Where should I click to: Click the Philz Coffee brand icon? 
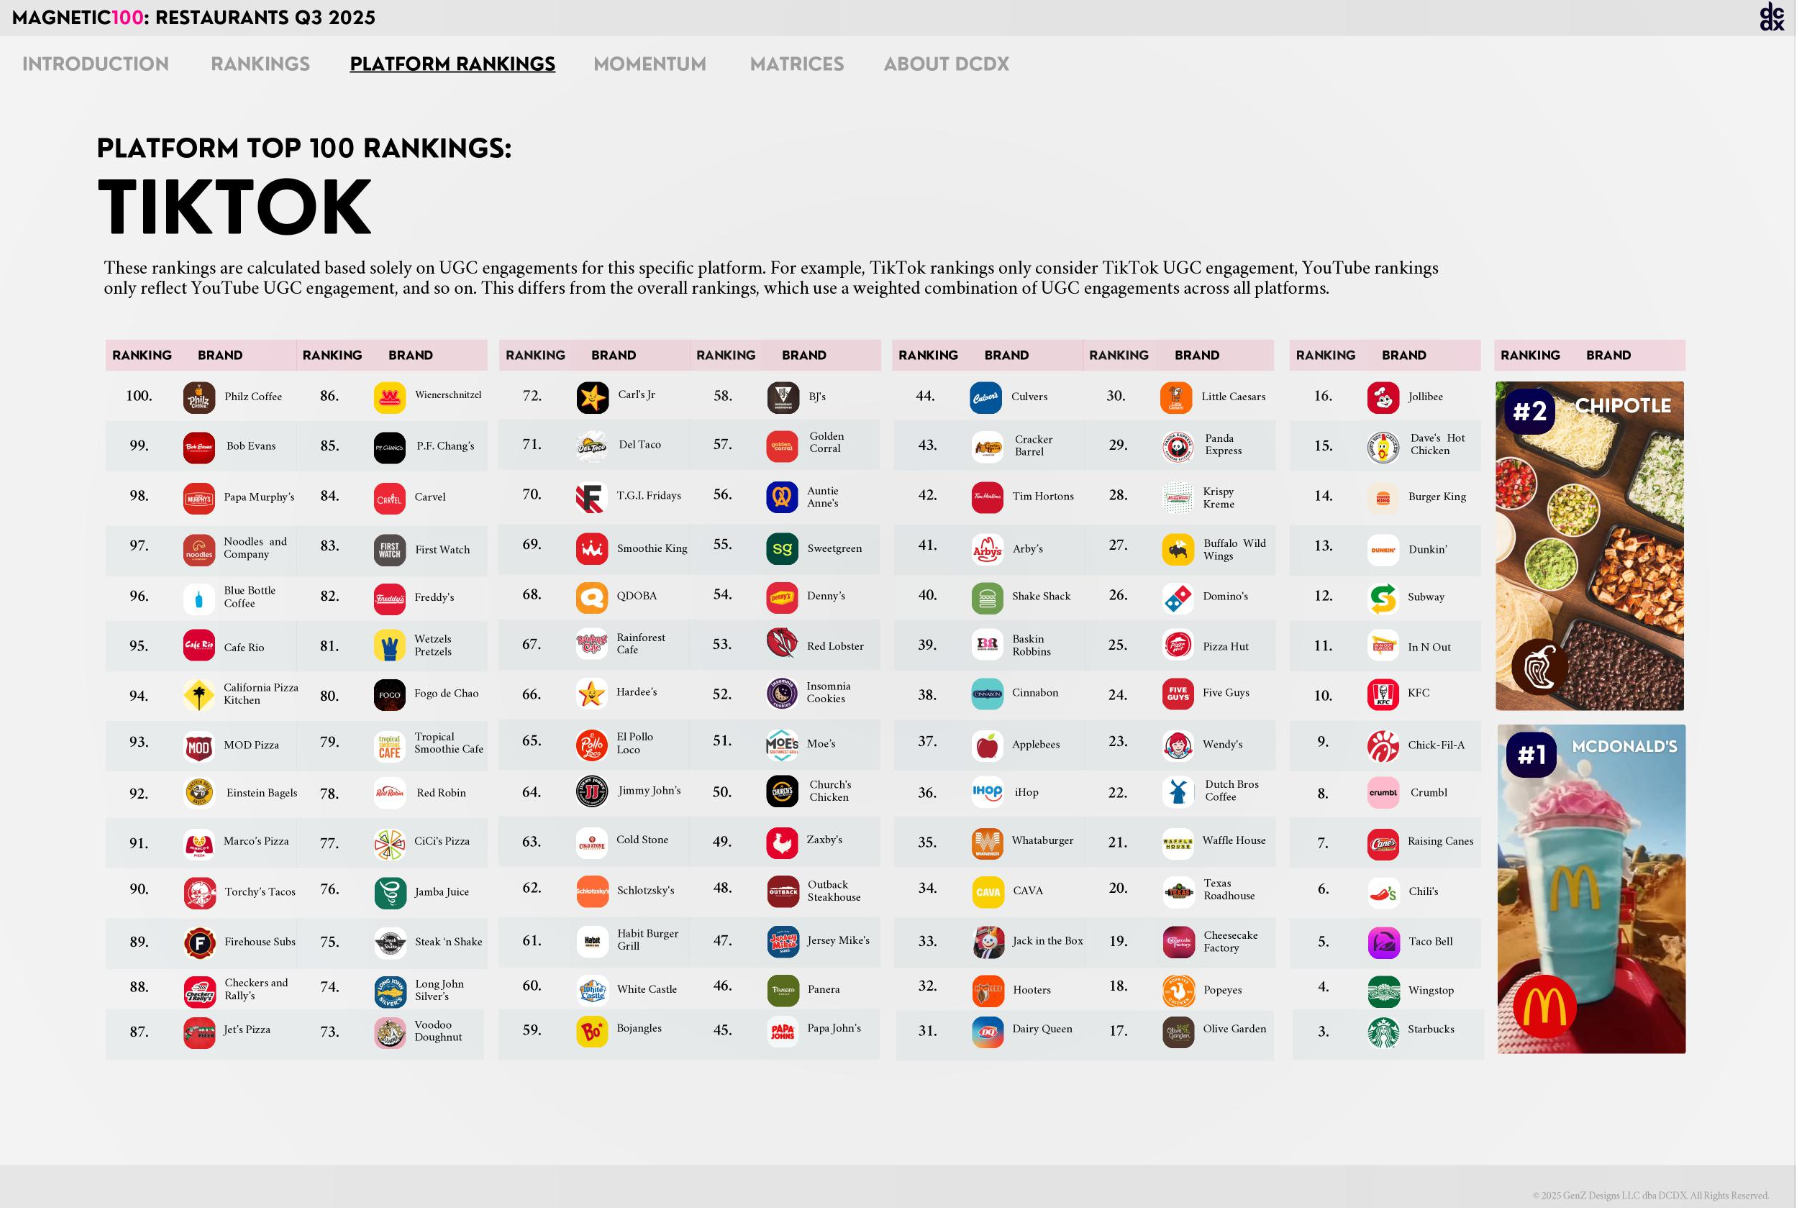point(199,397)
